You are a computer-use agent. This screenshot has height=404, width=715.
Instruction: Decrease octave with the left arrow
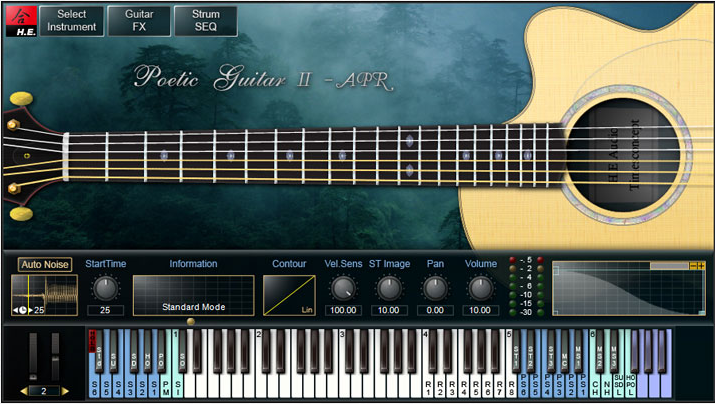point(24,390)
